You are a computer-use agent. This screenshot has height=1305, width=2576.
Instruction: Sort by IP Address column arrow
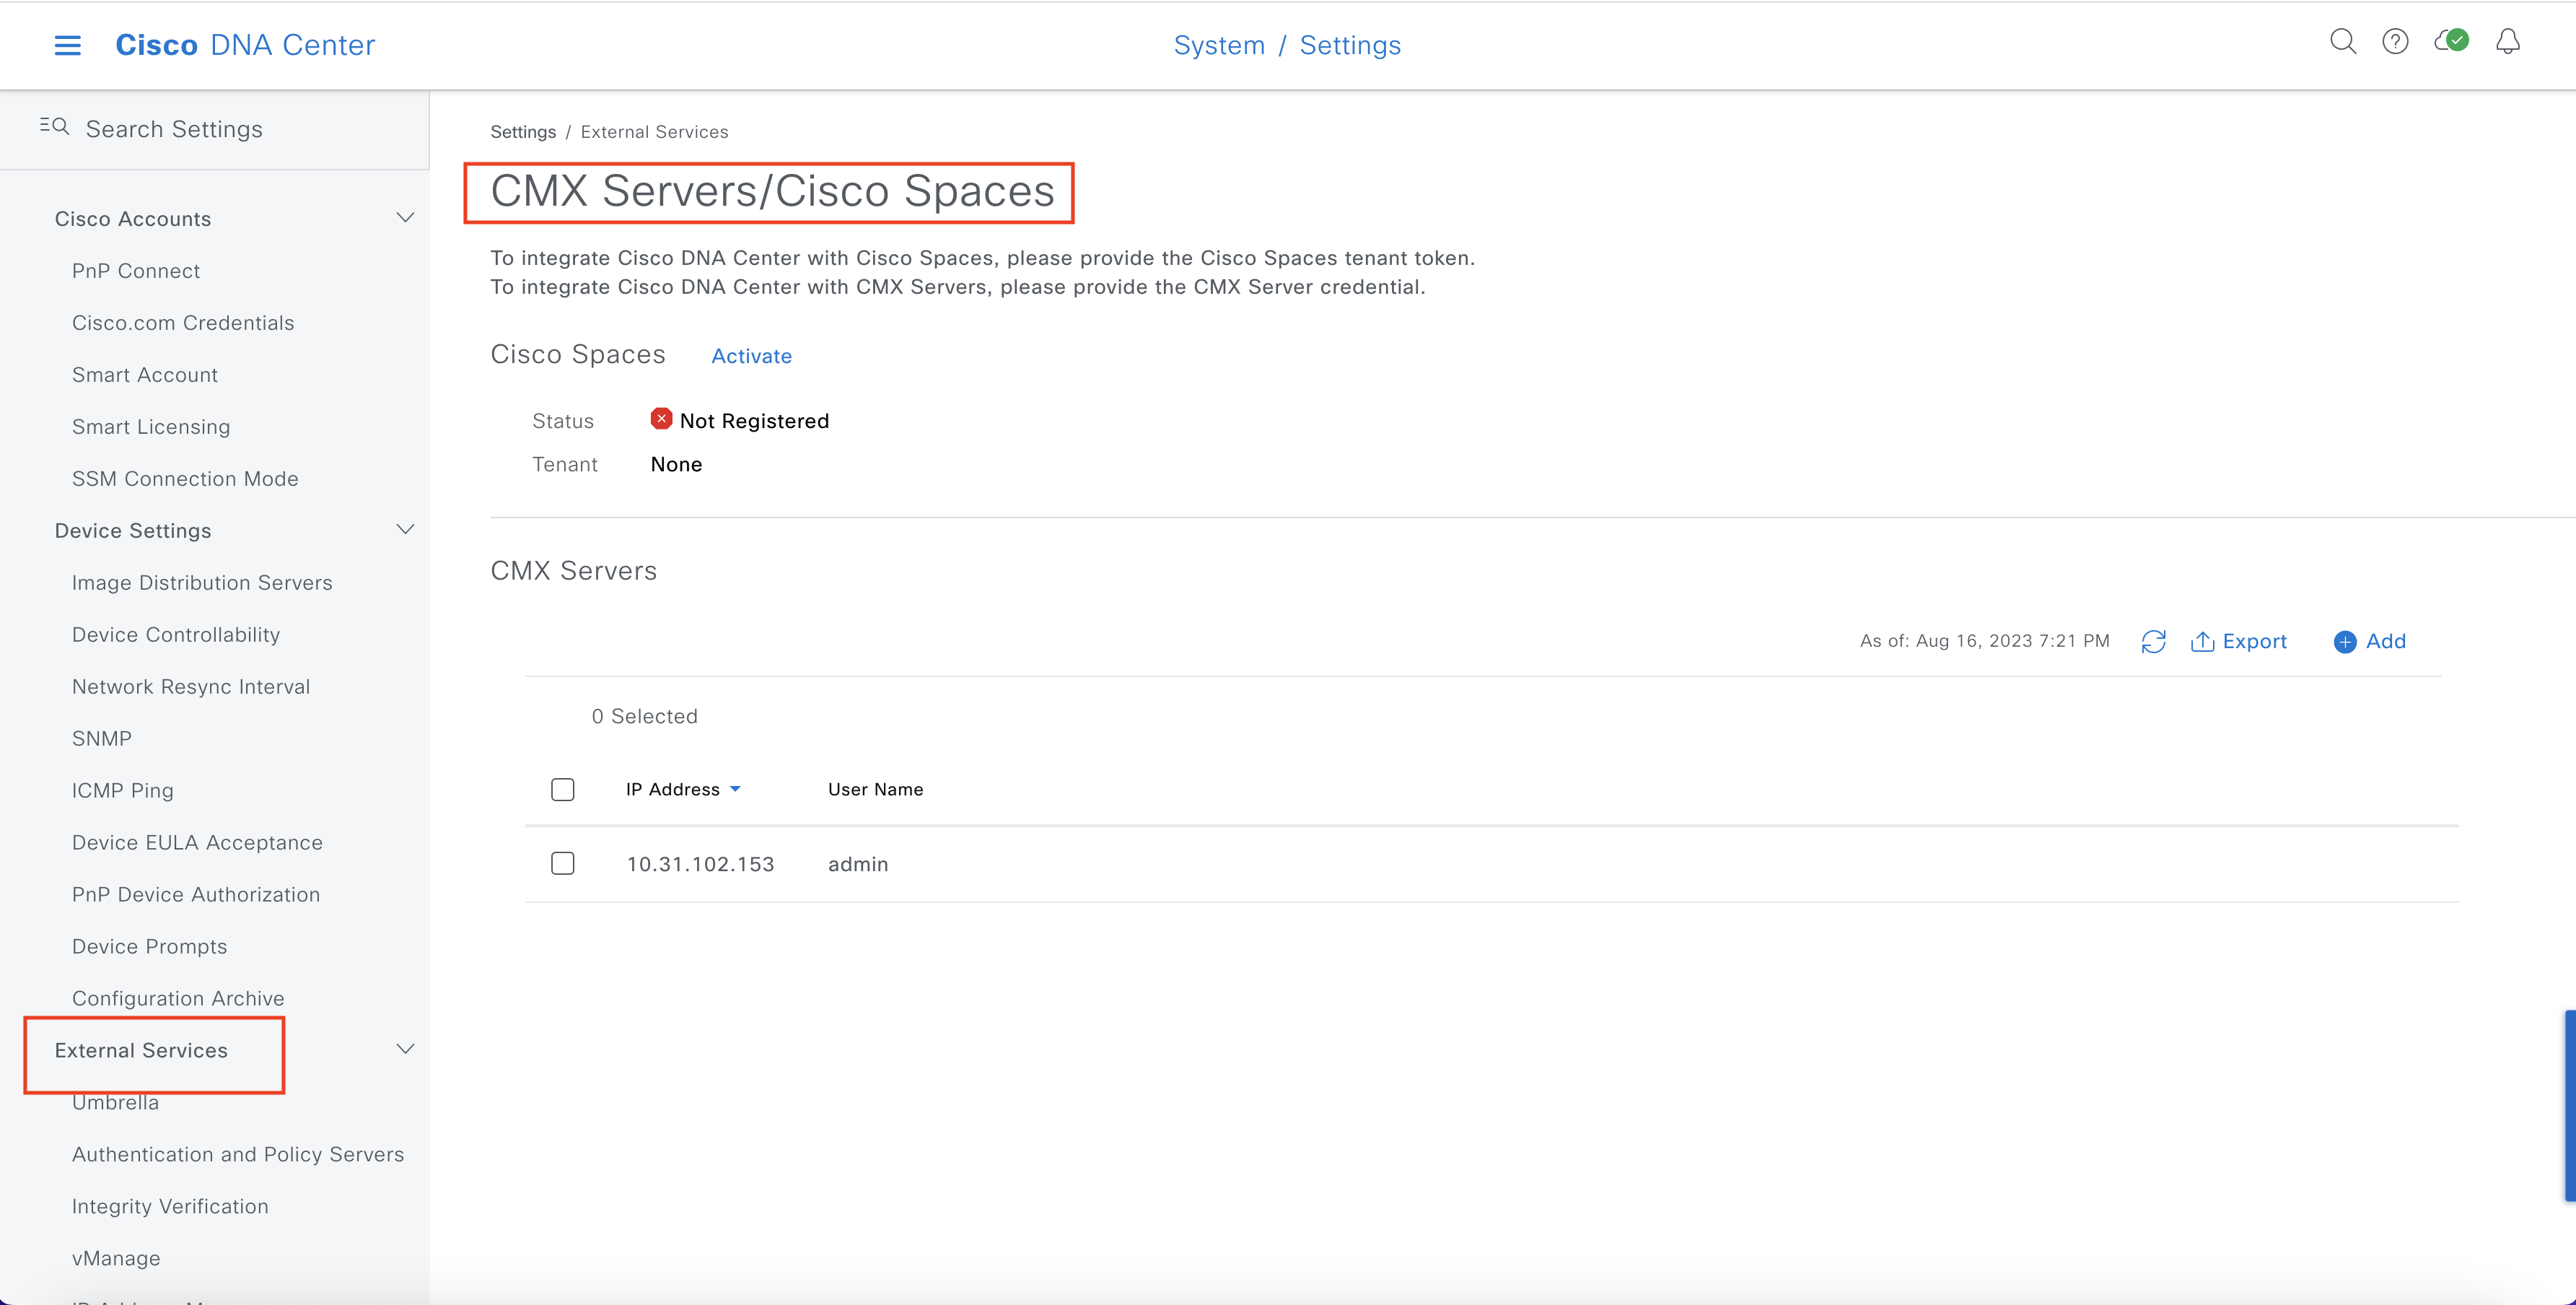736,790
